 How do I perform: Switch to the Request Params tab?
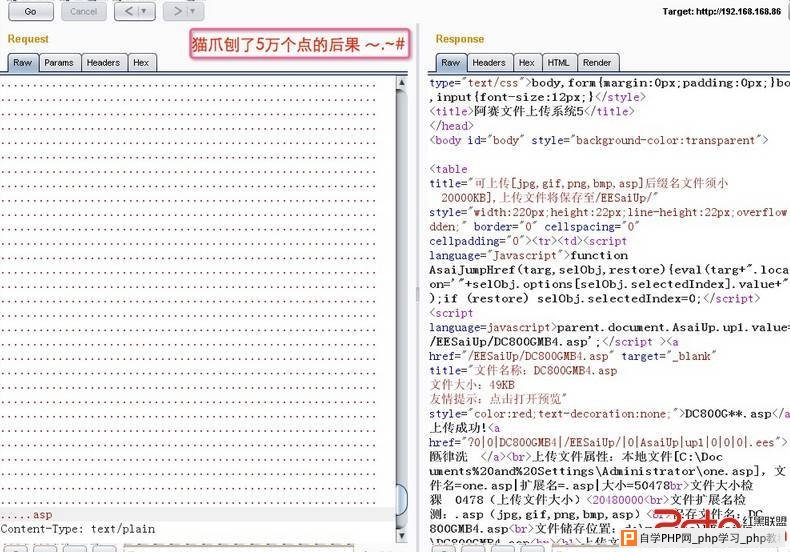[59, 63]
